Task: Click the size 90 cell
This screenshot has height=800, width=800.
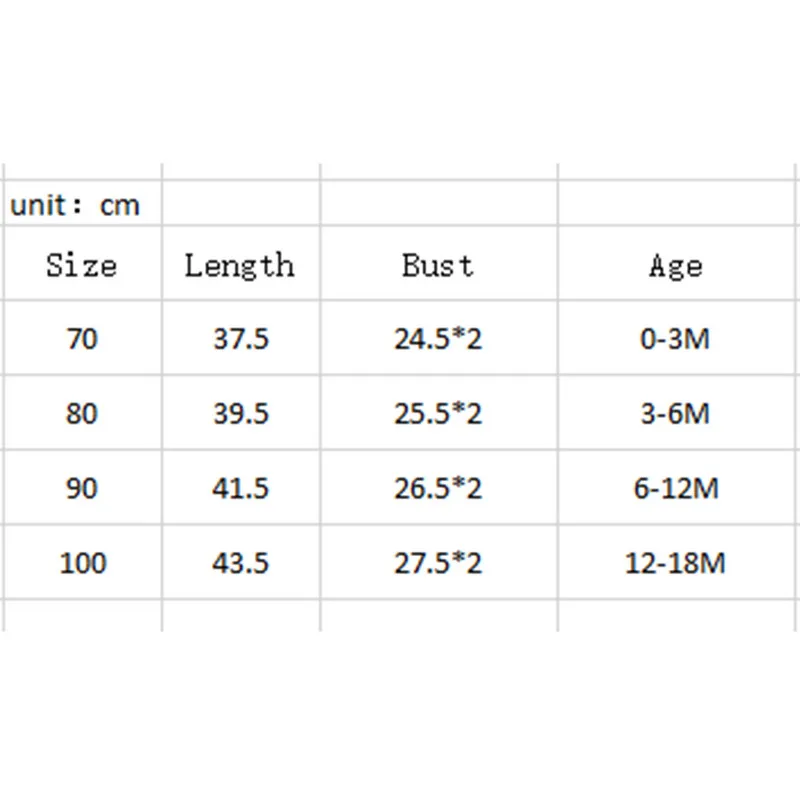Action: click(x=83, y=488)
